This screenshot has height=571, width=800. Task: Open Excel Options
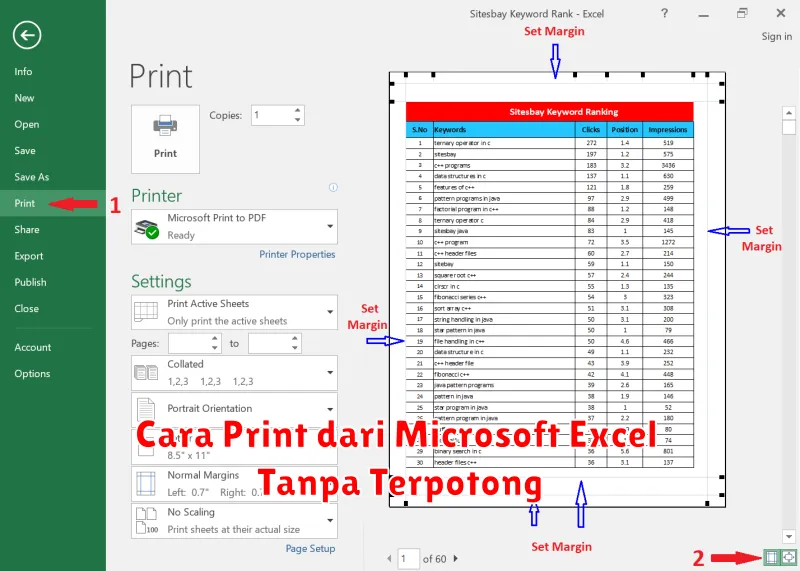click(x=32, y=374)
